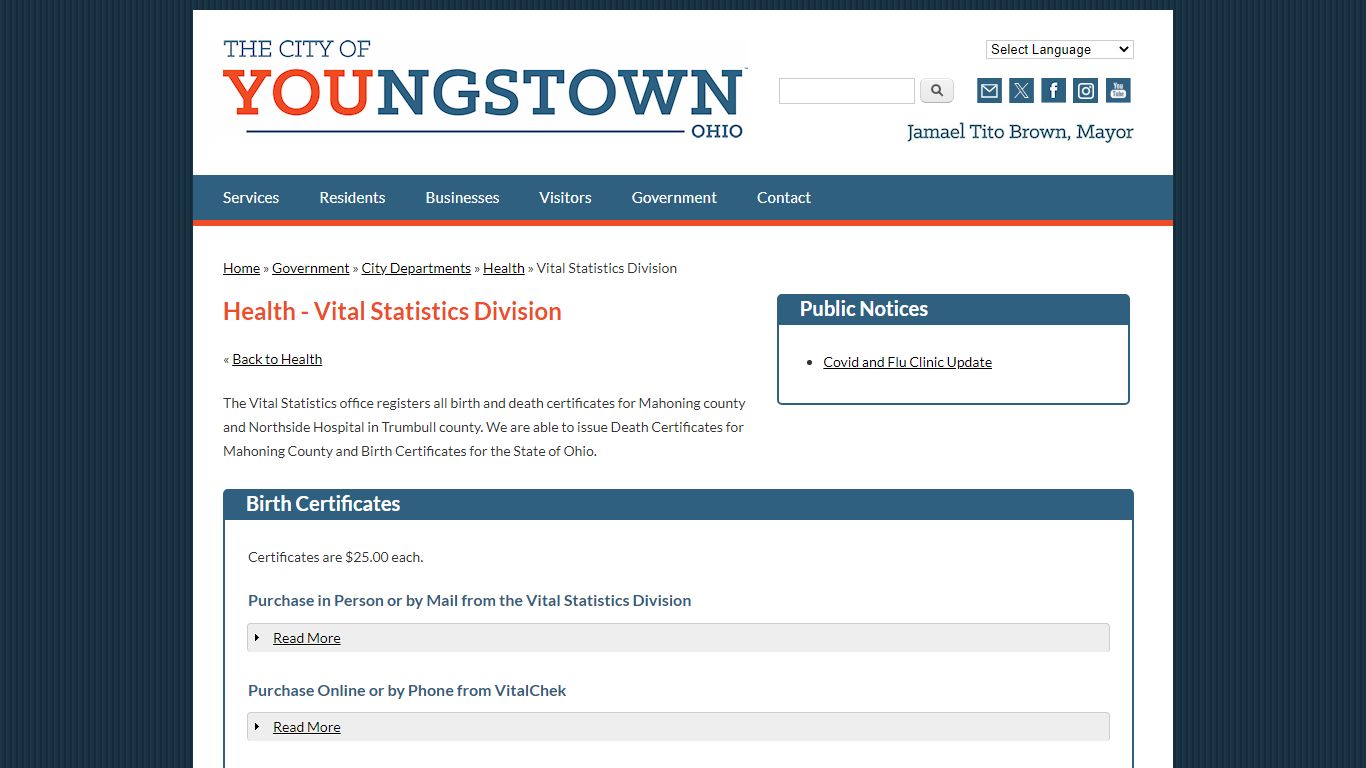The width and height of the screenshot is (1366, 768).
Task: Follow the Government breadcrumb link
Action: click(311, 268)
